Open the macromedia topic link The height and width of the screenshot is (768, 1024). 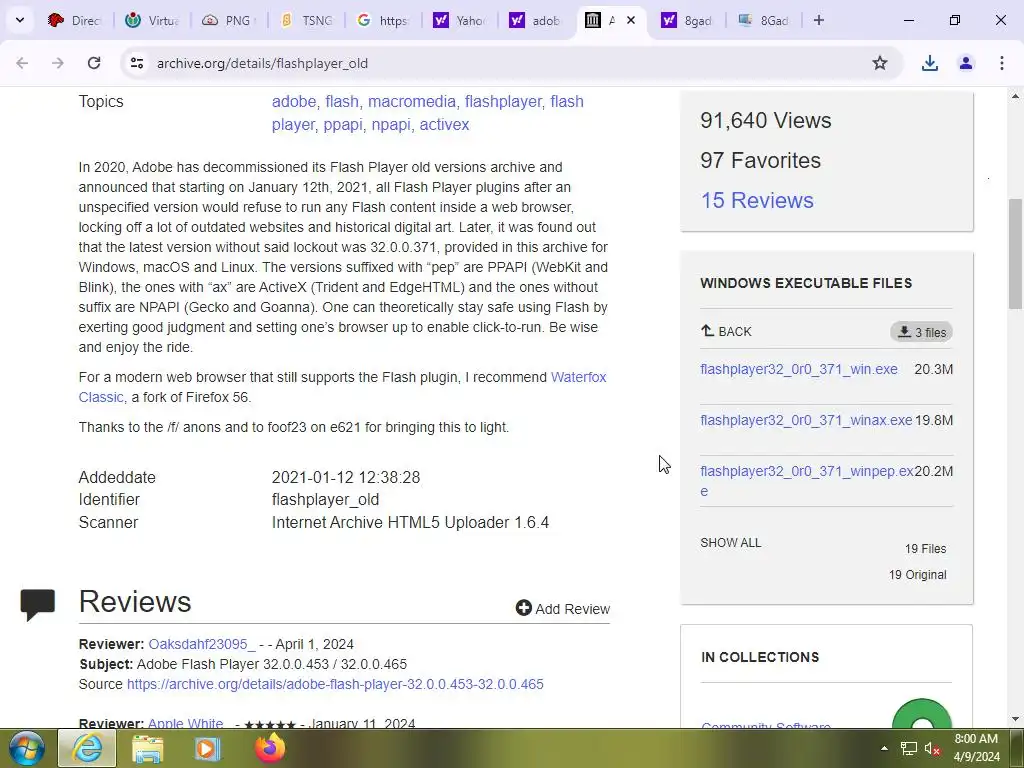tap(411, 101)
